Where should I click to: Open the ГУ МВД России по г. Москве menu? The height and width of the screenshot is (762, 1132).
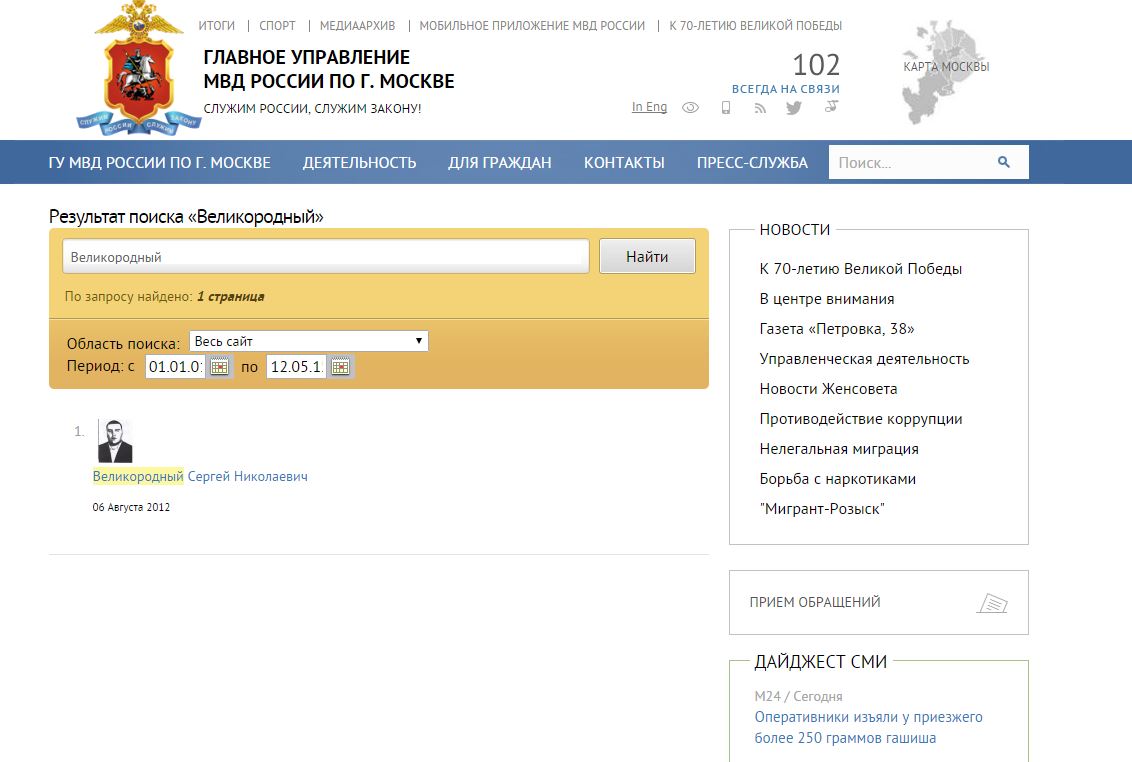tap(160, 163)
